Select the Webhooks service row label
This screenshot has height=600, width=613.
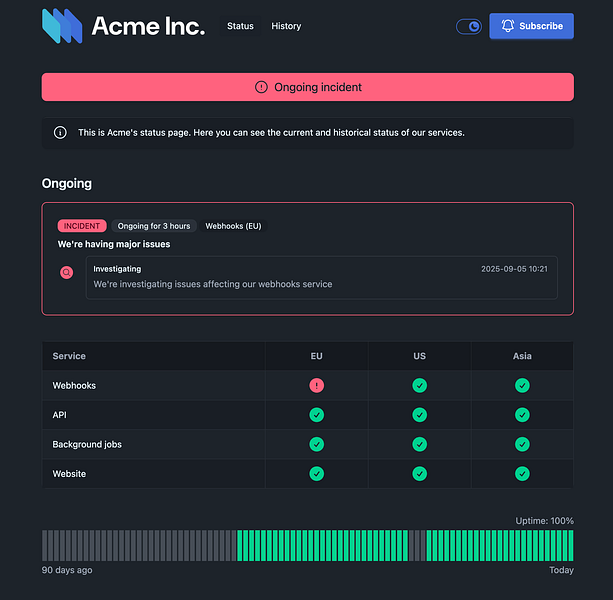pos(74,385)
